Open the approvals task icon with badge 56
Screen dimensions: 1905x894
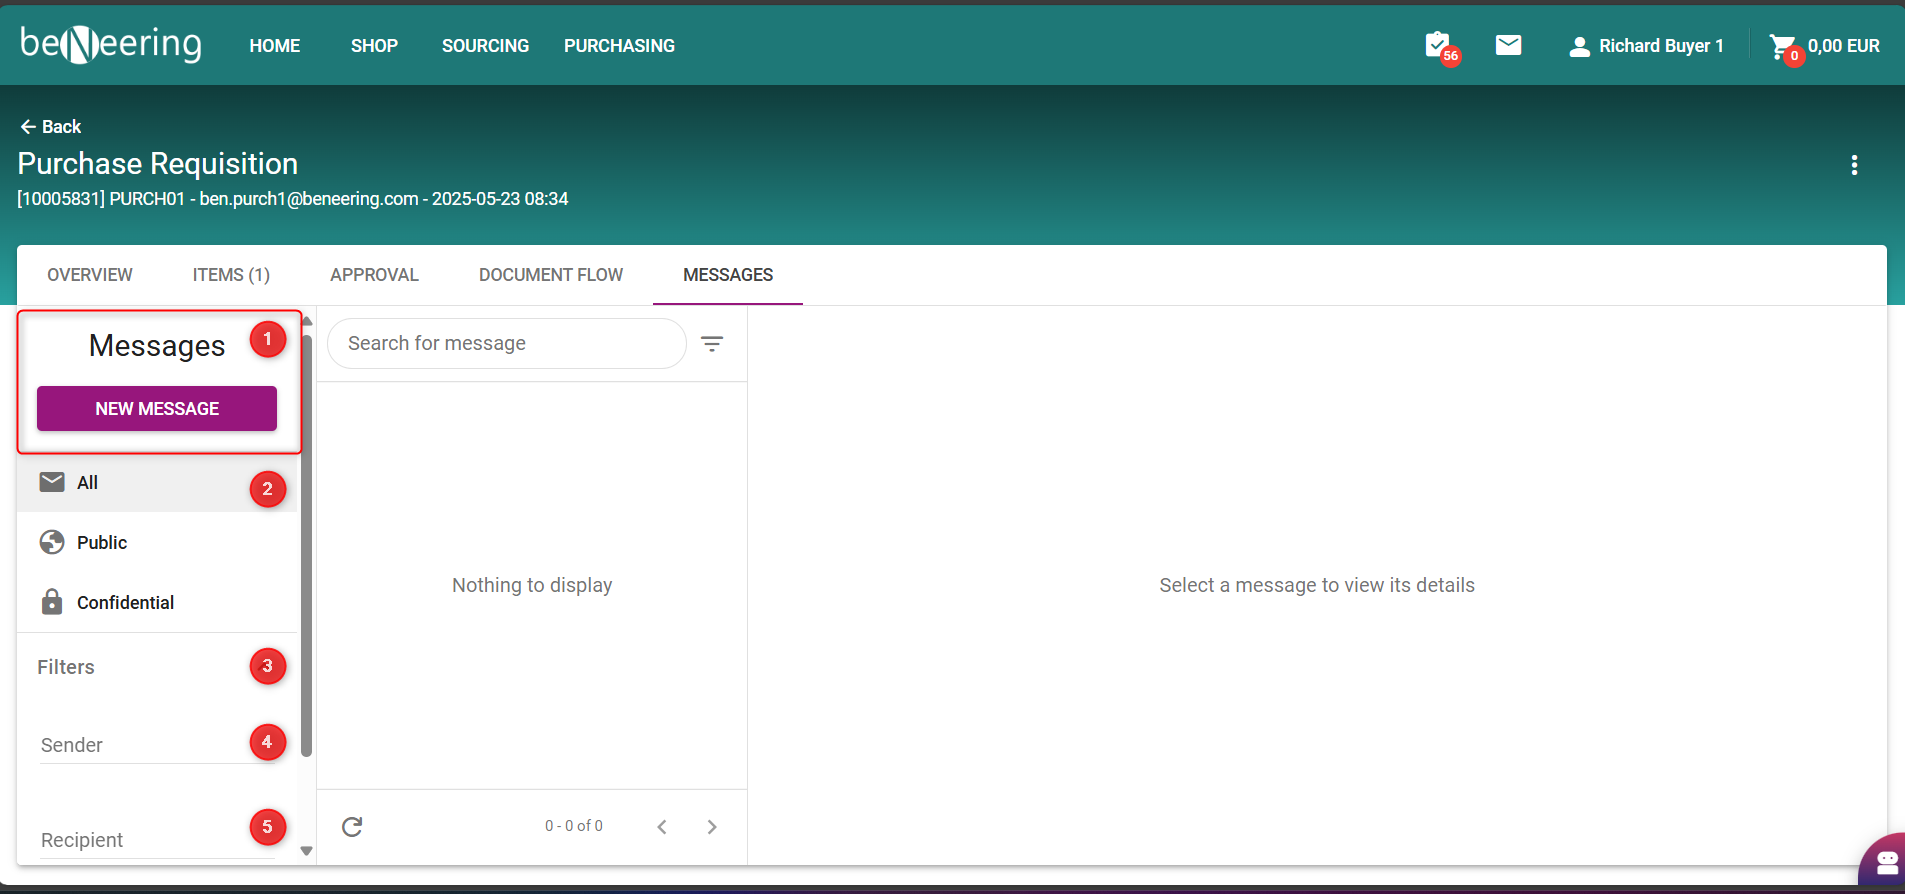[1438, 45]
